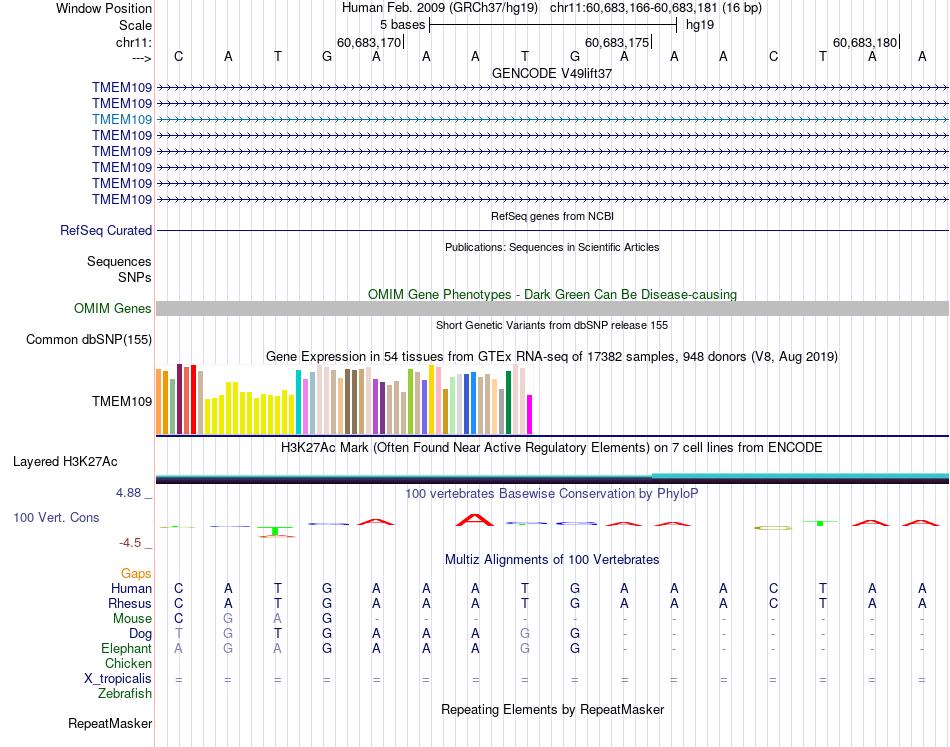The image size is (950, 747).
Task: Select the 'Zebrafish' alignment row label
Action: click(125, 694)
